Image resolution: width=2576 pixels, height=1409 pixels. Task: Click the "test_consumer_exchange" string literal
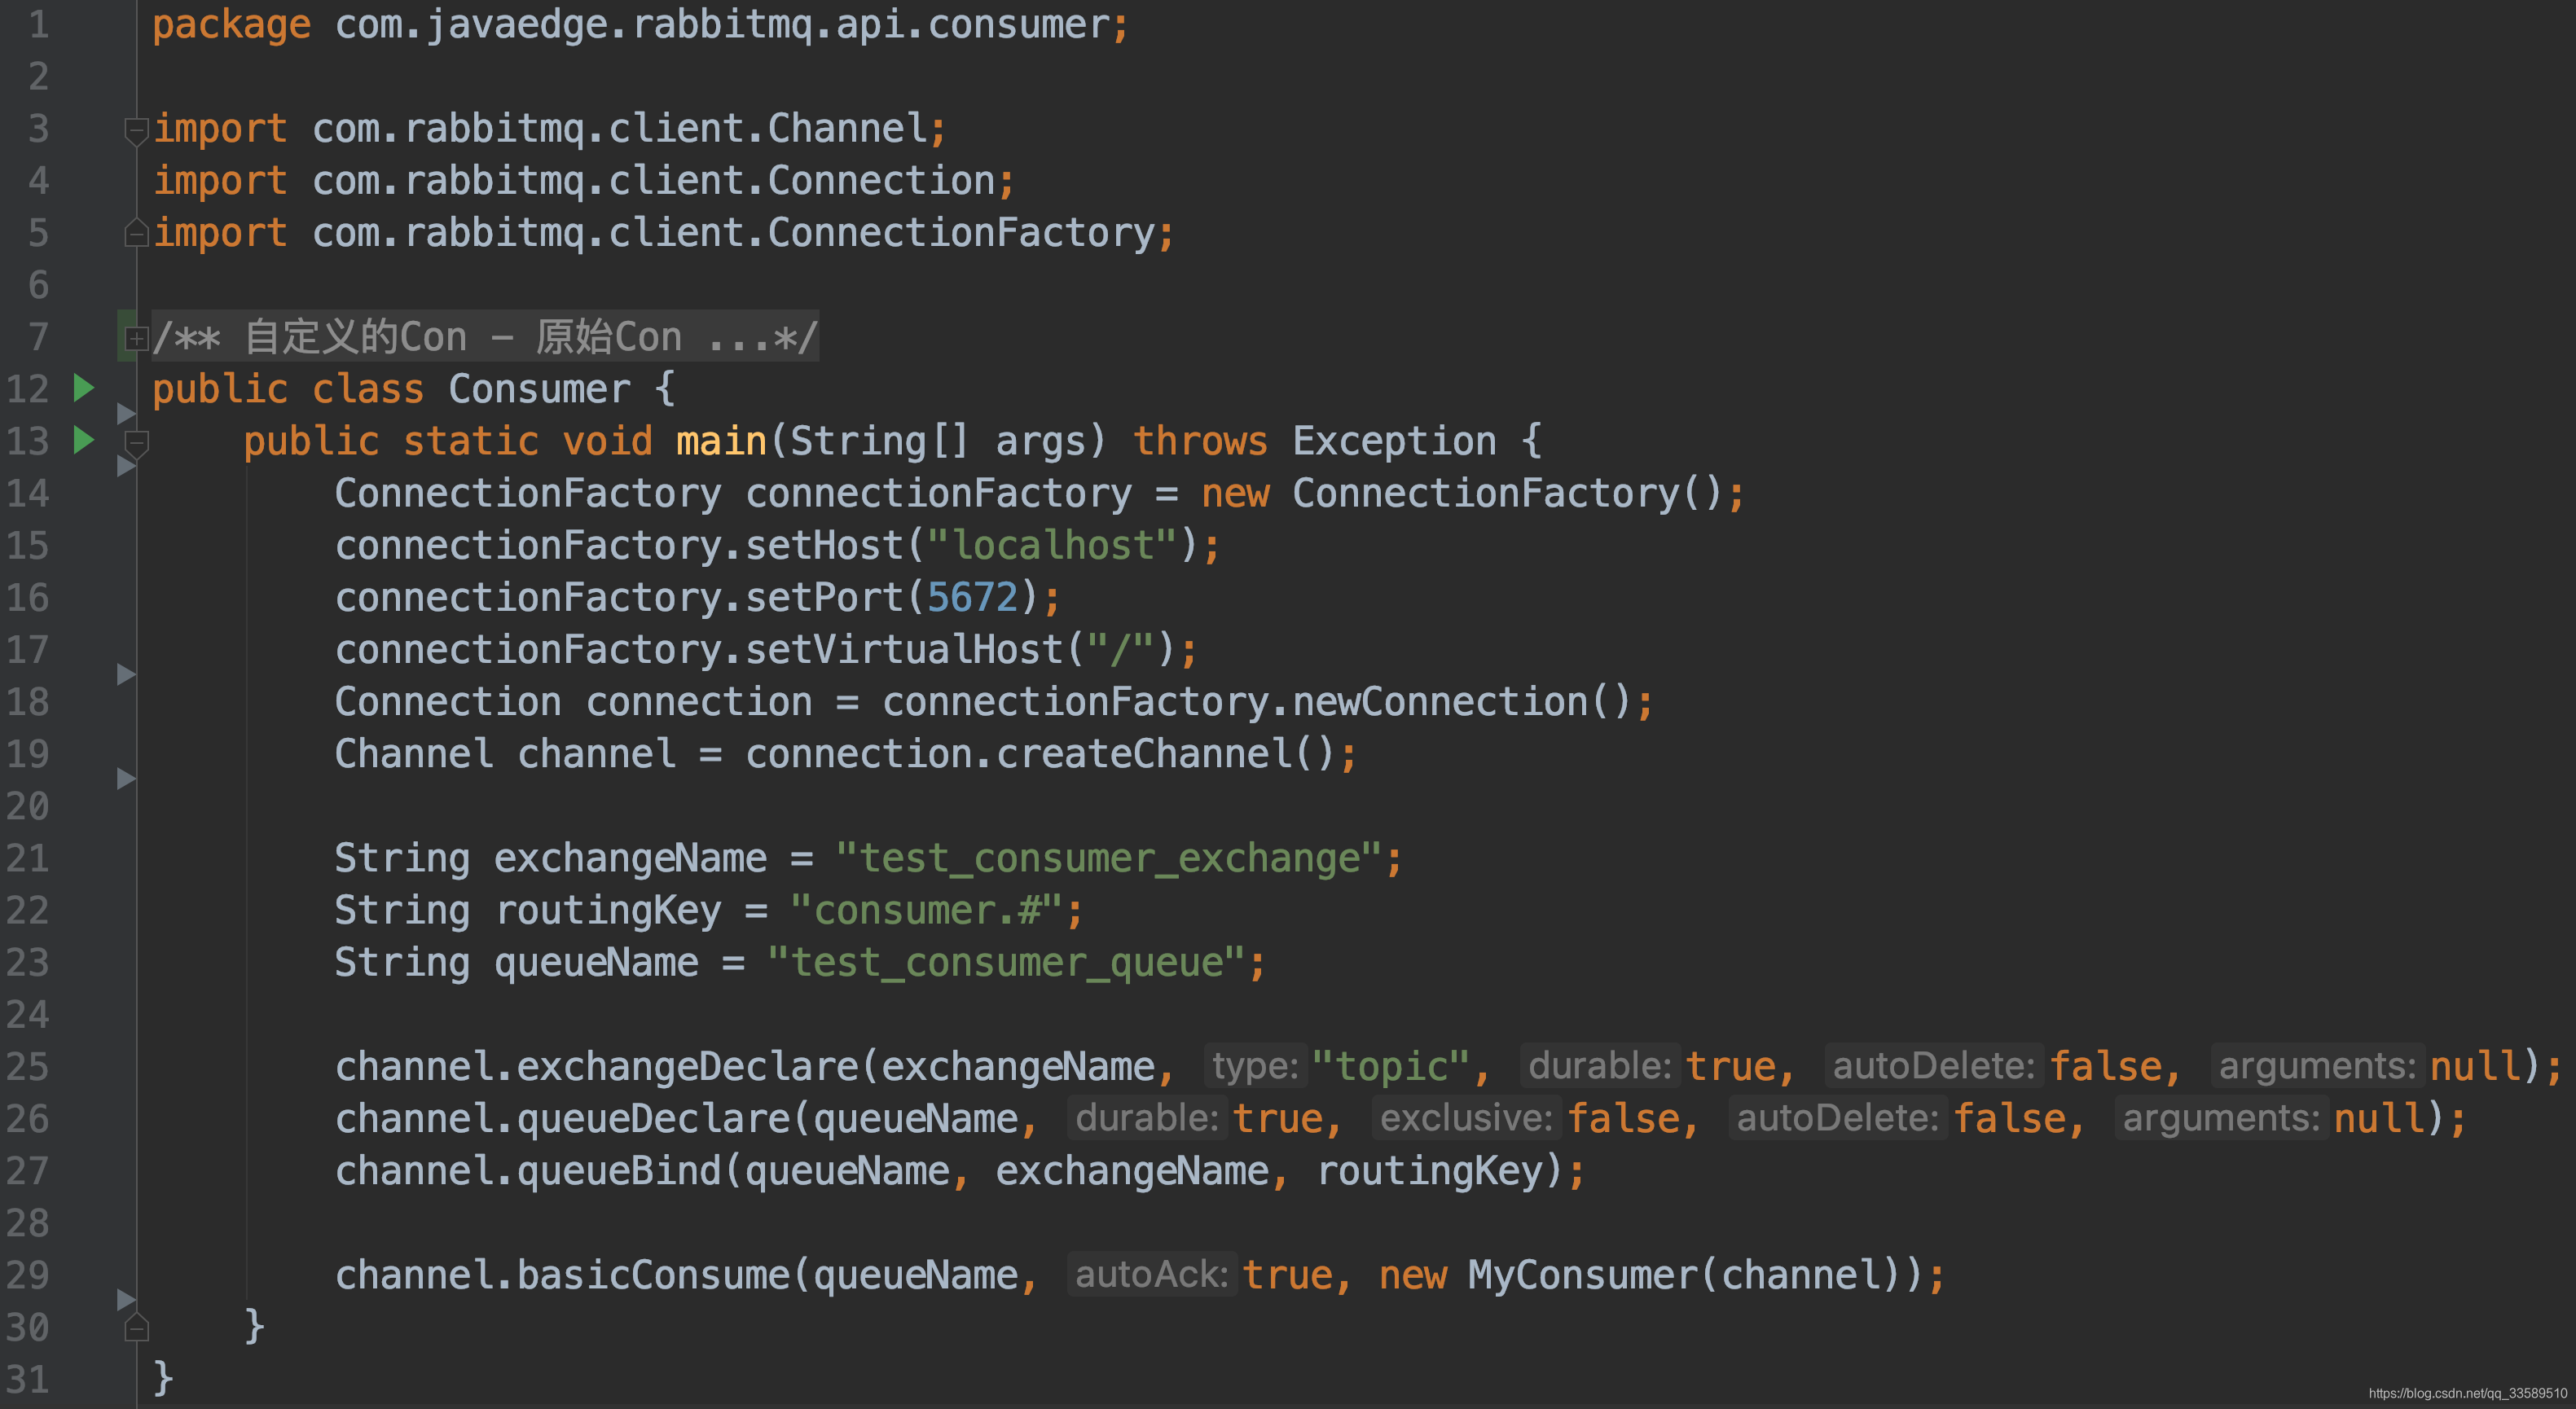click(1108, 858)
